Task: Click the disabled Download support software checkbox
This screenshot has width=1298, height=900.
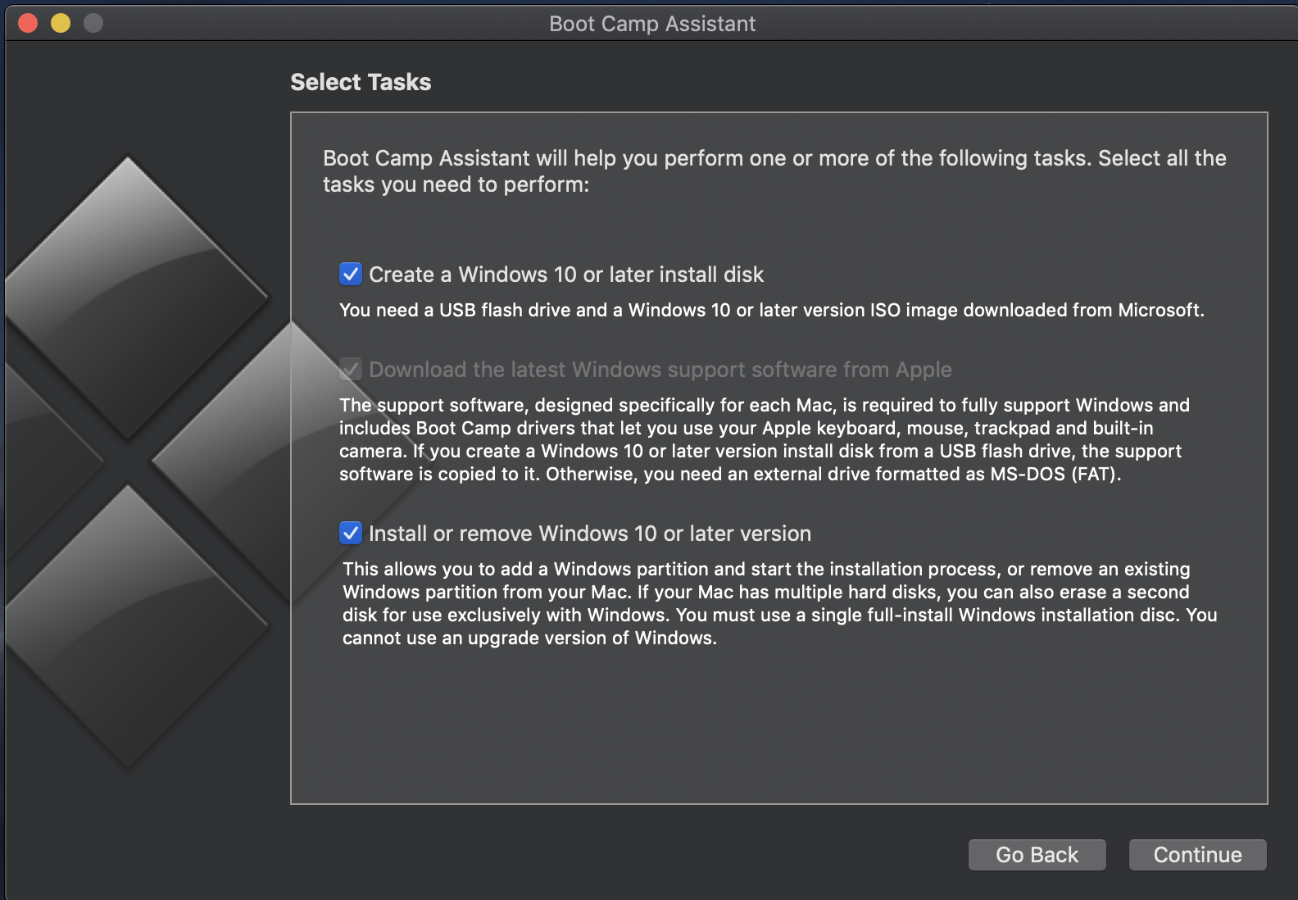Action: point(350,369)
